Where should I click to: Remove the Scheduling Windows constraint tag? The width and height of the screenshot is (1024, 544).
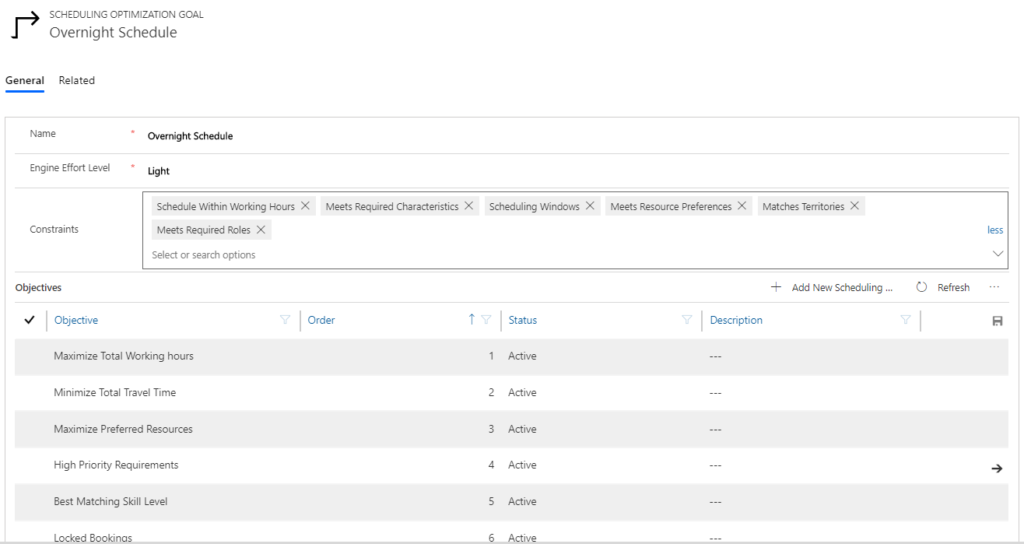[x=590, y=207]
